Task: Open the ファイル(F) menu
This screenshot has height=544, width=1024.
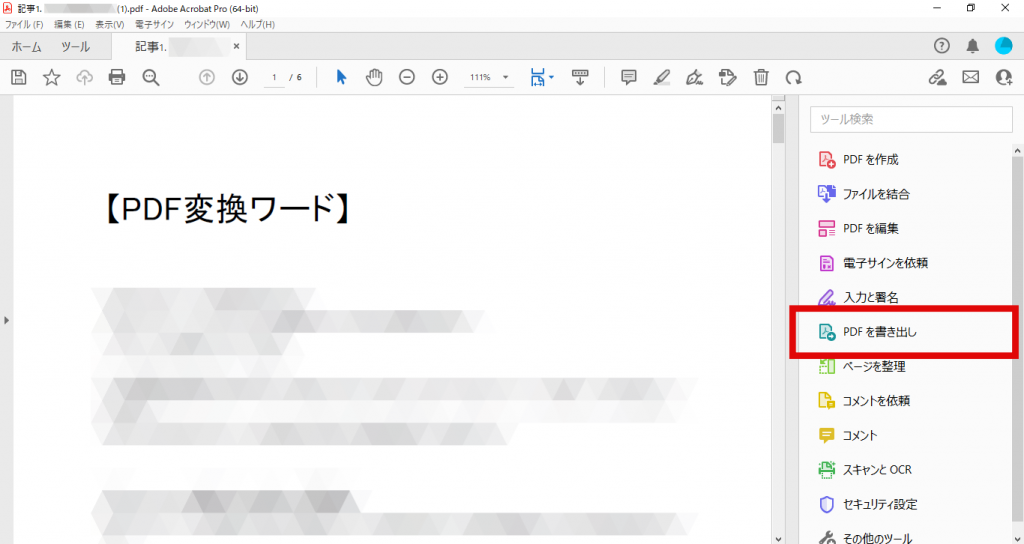Action: [24, 24]
